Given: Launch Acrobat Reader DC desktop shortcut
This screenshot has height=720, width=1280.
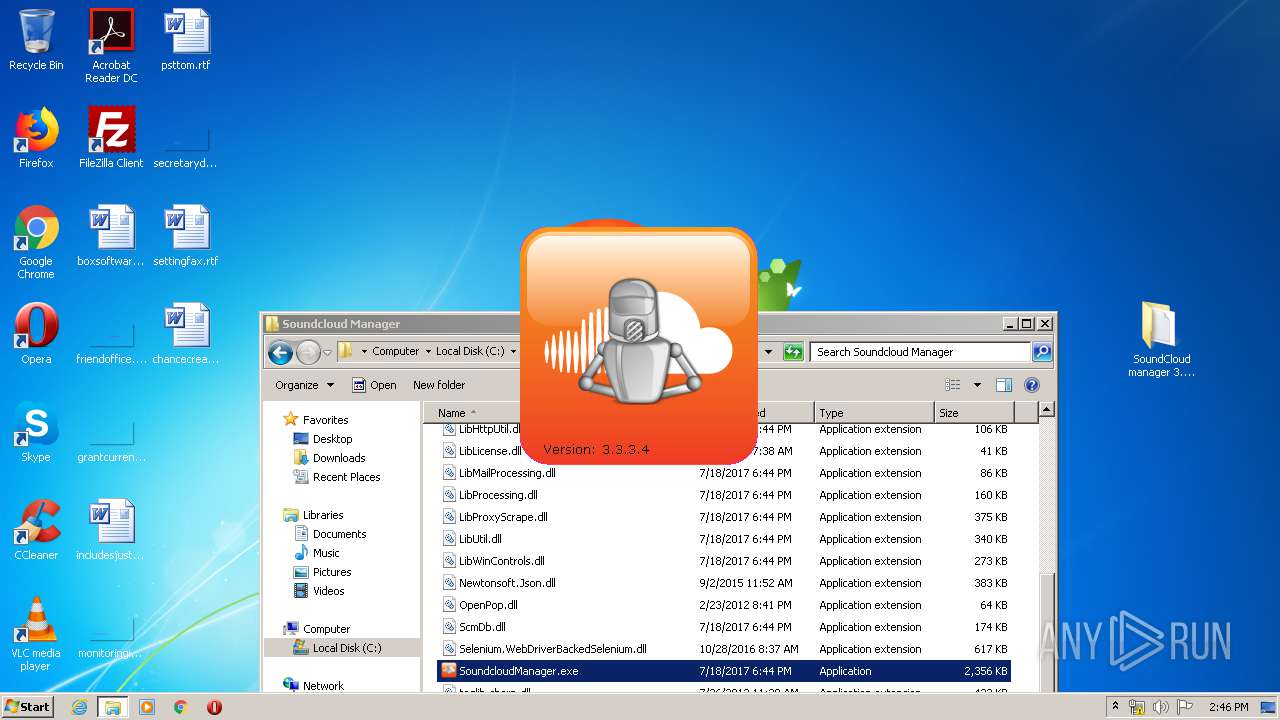Looking at the screenshot, I should coord(111,46).
